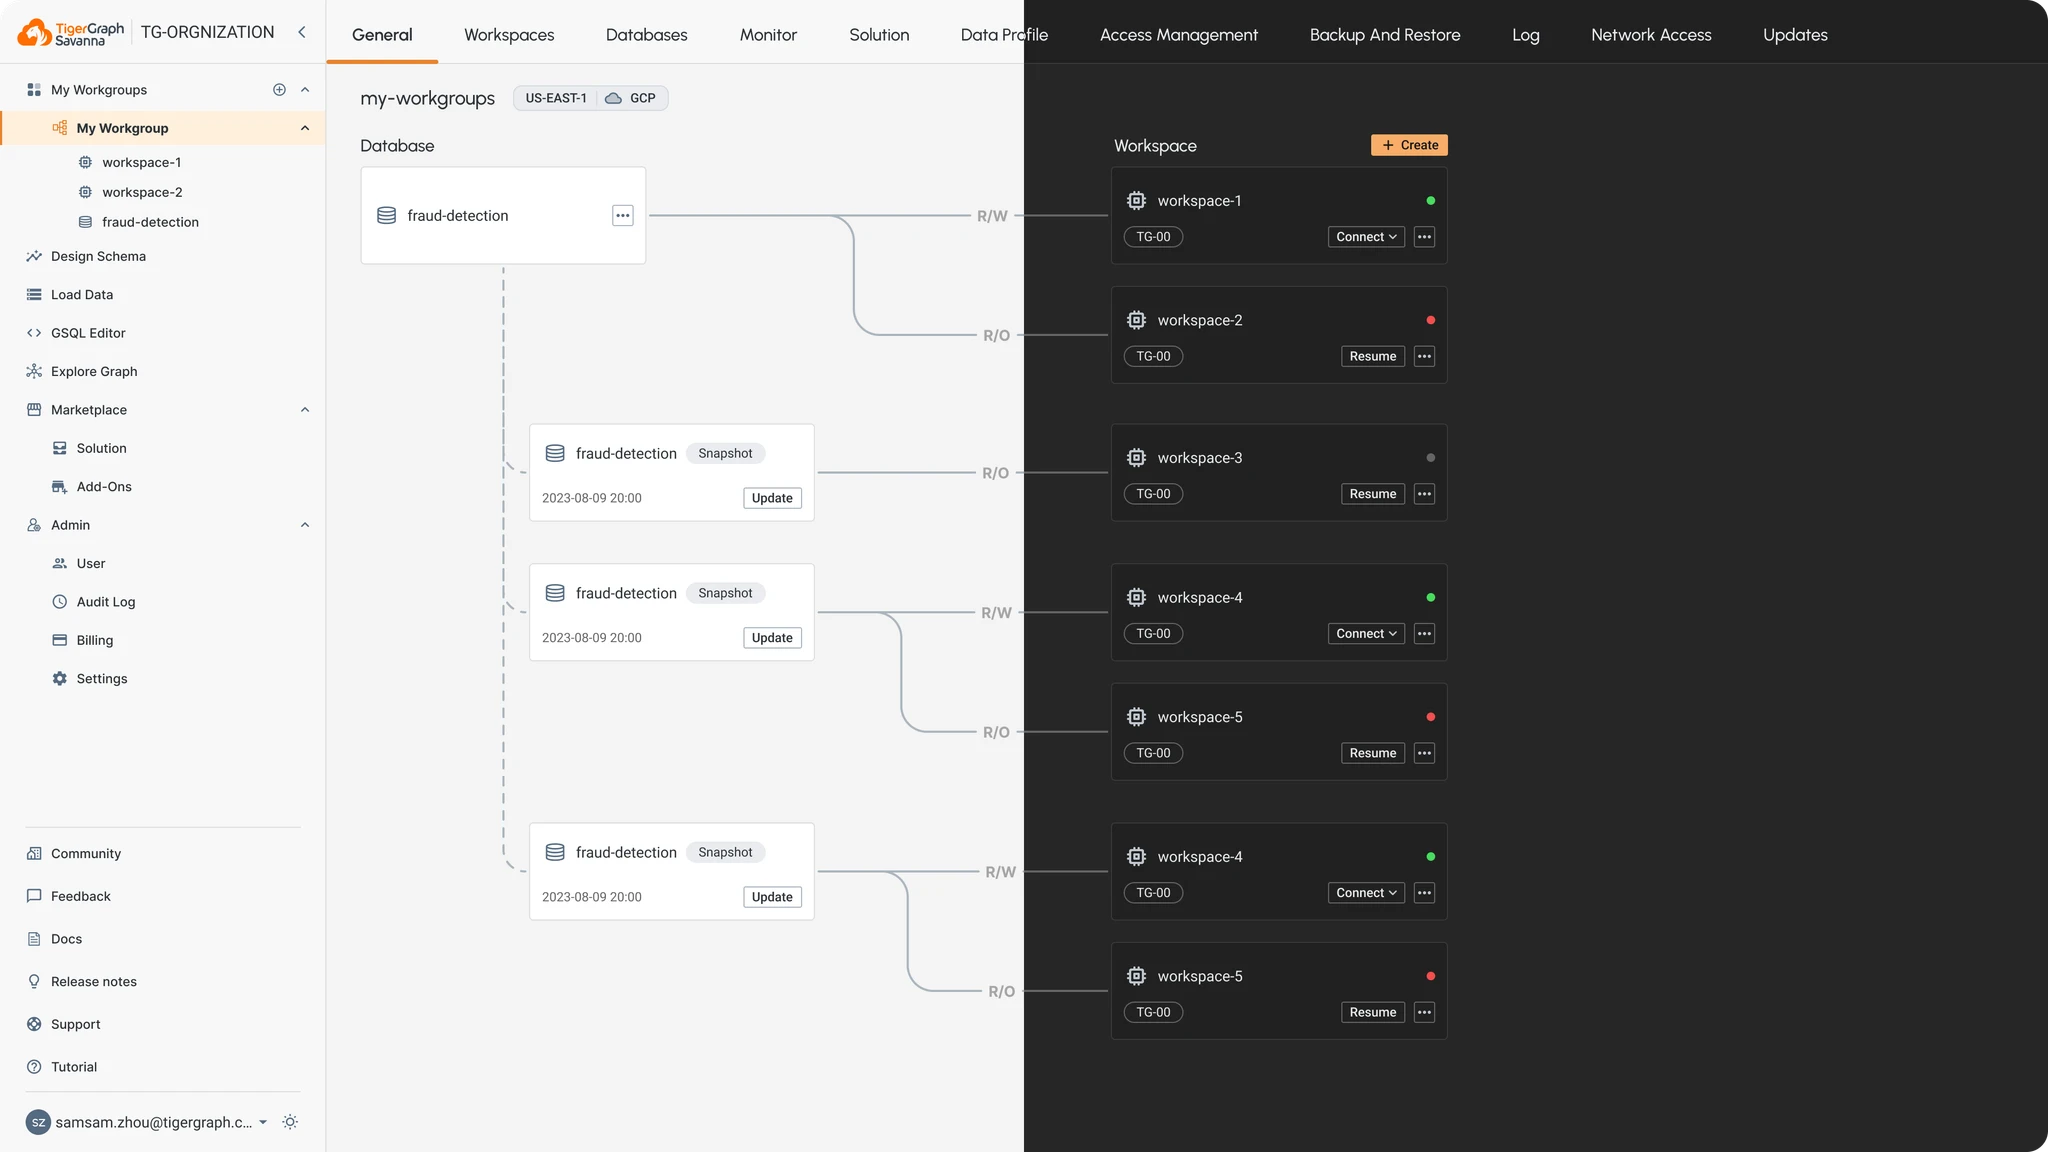Collapse the Admin section

click(305, 525)
